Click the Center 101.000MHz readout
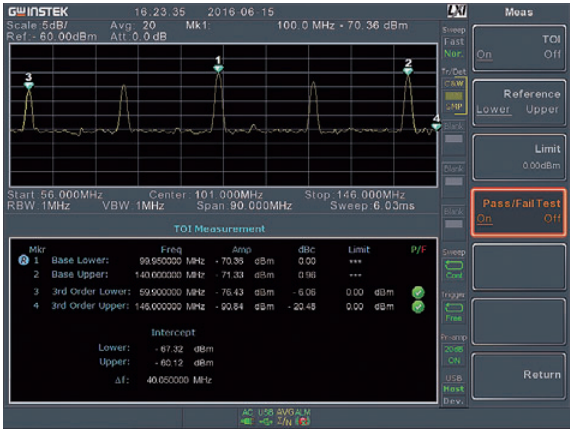Screen dimensions: 574x432 (206, 195)
